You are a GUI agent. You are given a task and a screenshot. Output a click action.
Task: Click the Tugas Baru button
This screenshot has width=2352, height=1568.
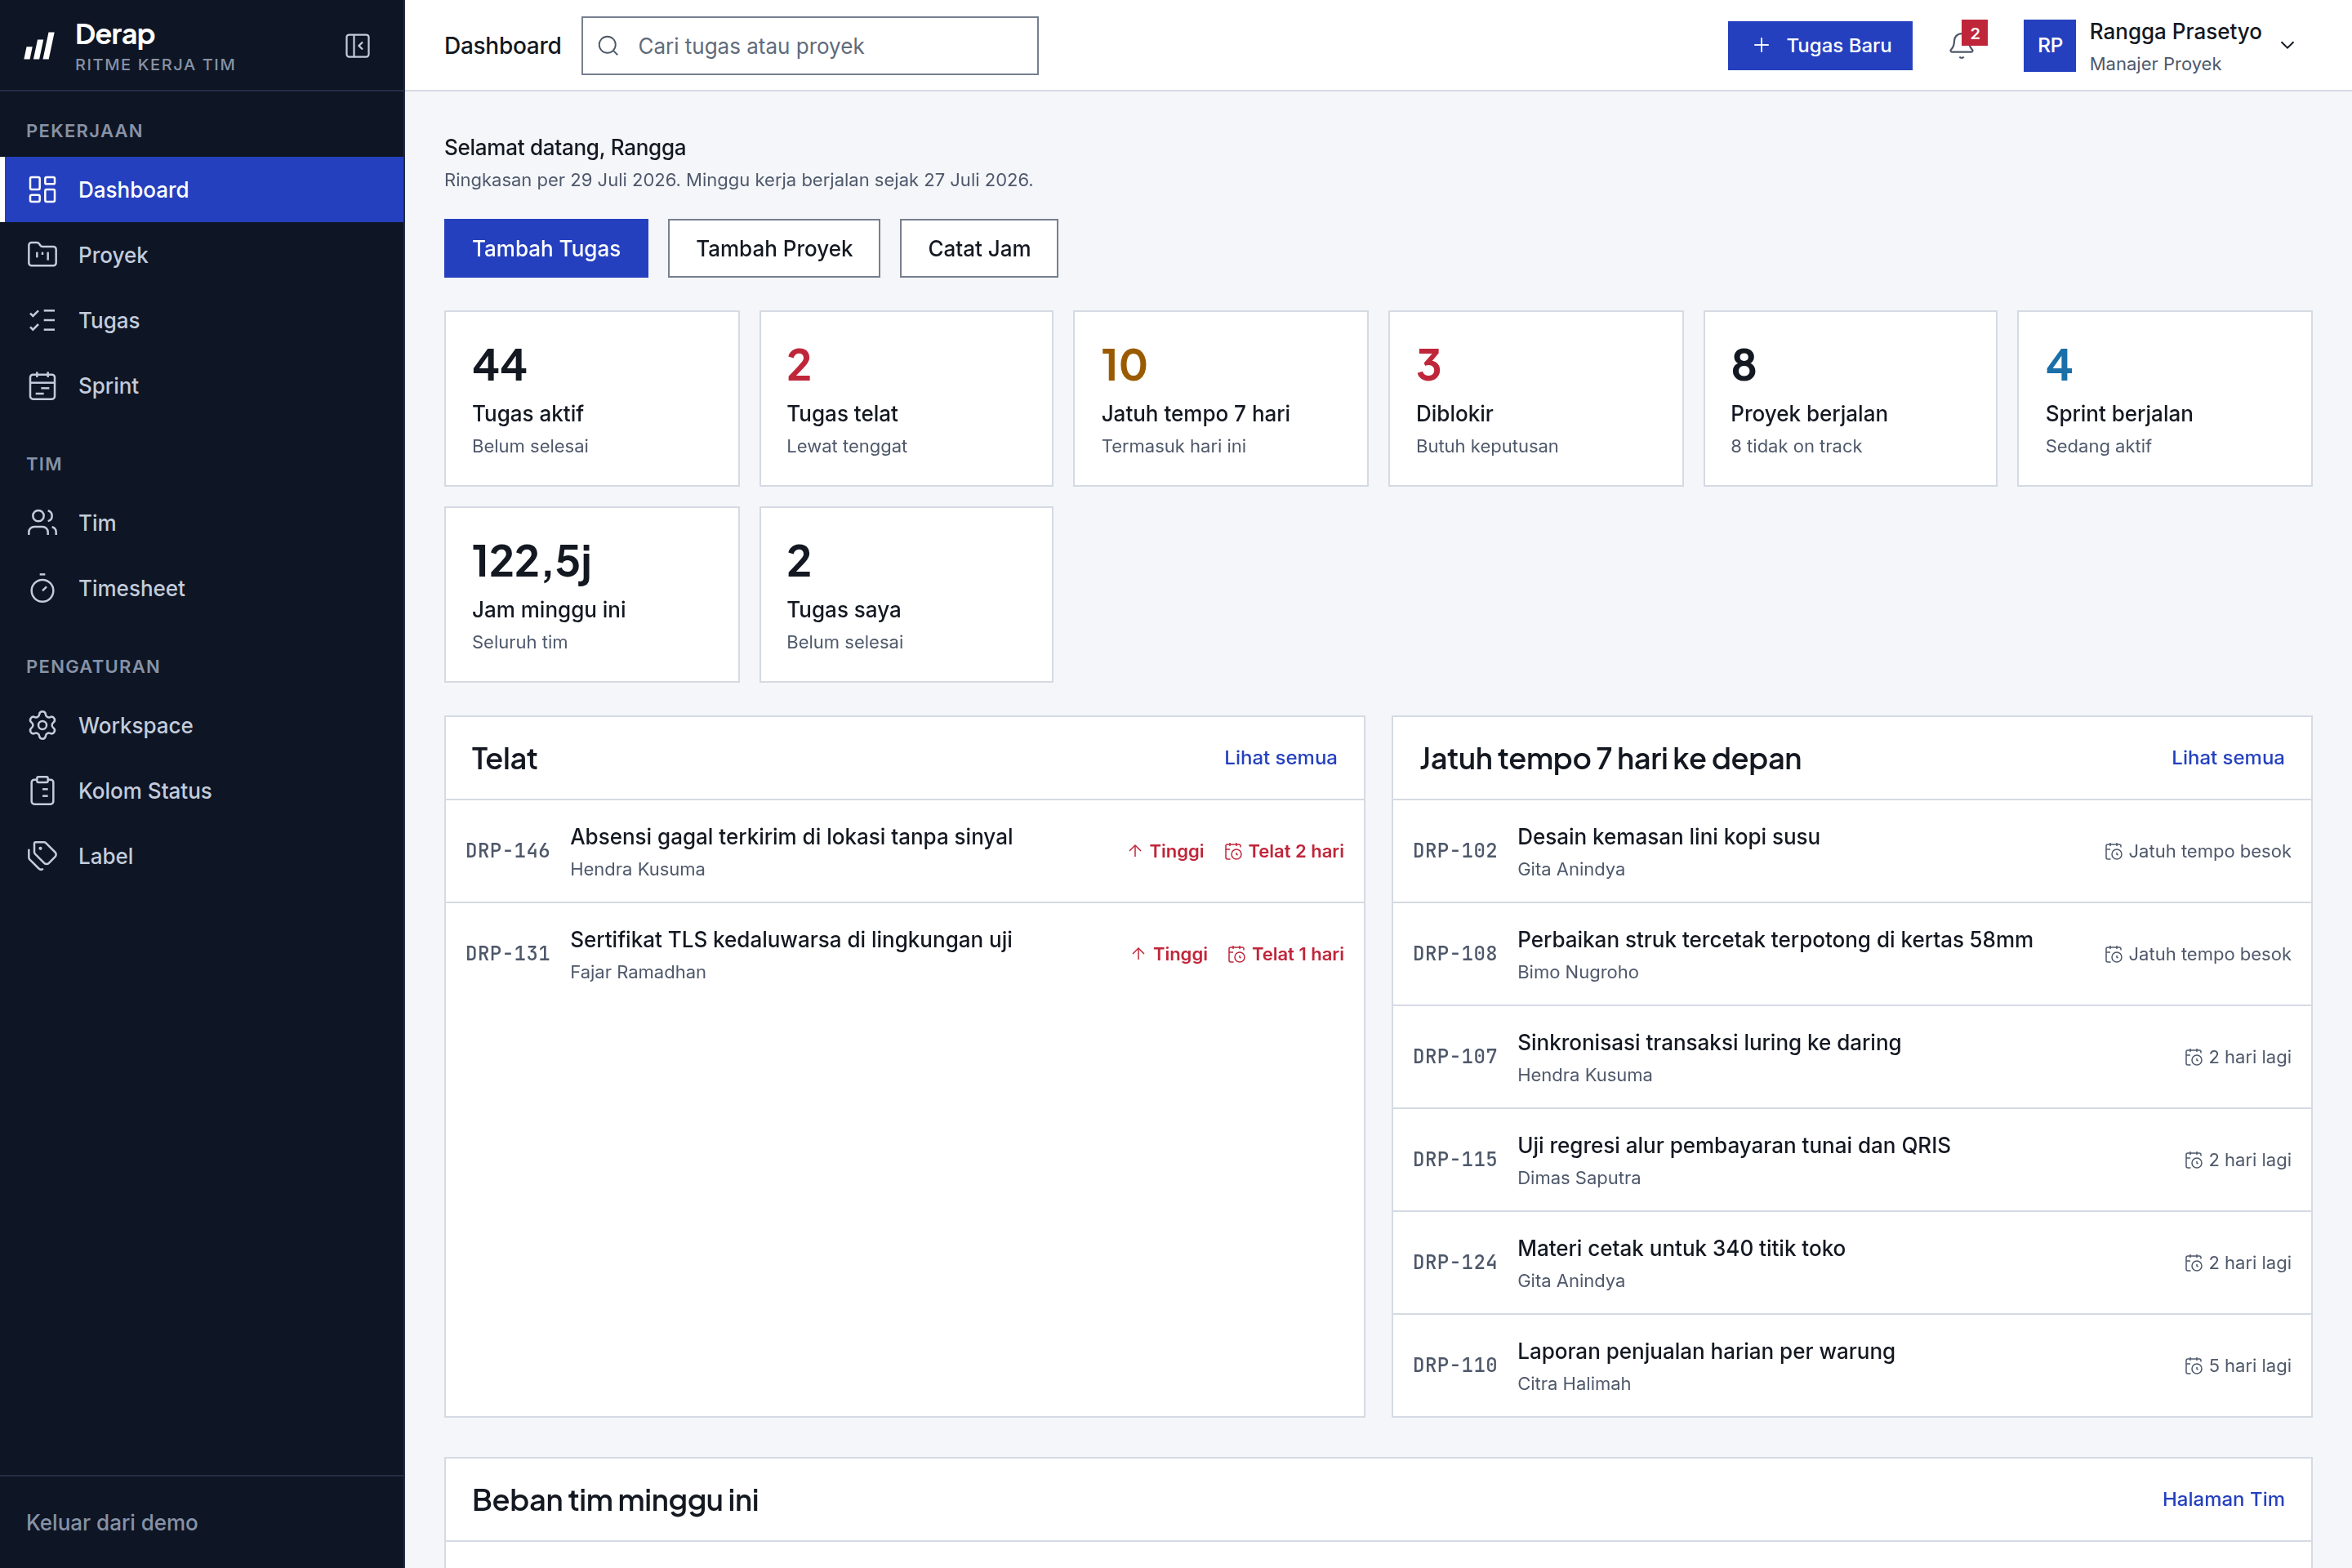coord(1819,46)
